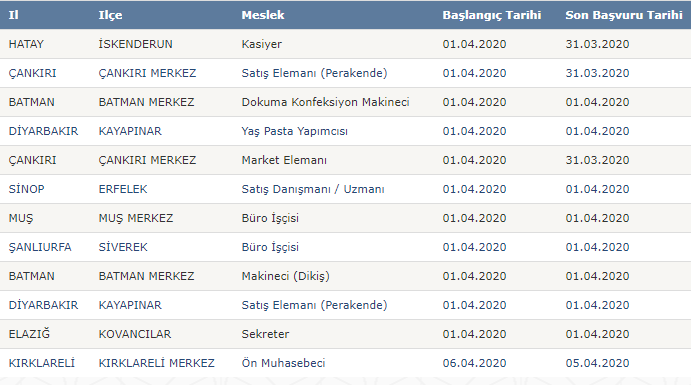Click the Son Başvuru Tarihi header
Viewport: 691px width, 385px height.
tap(624, 15)
